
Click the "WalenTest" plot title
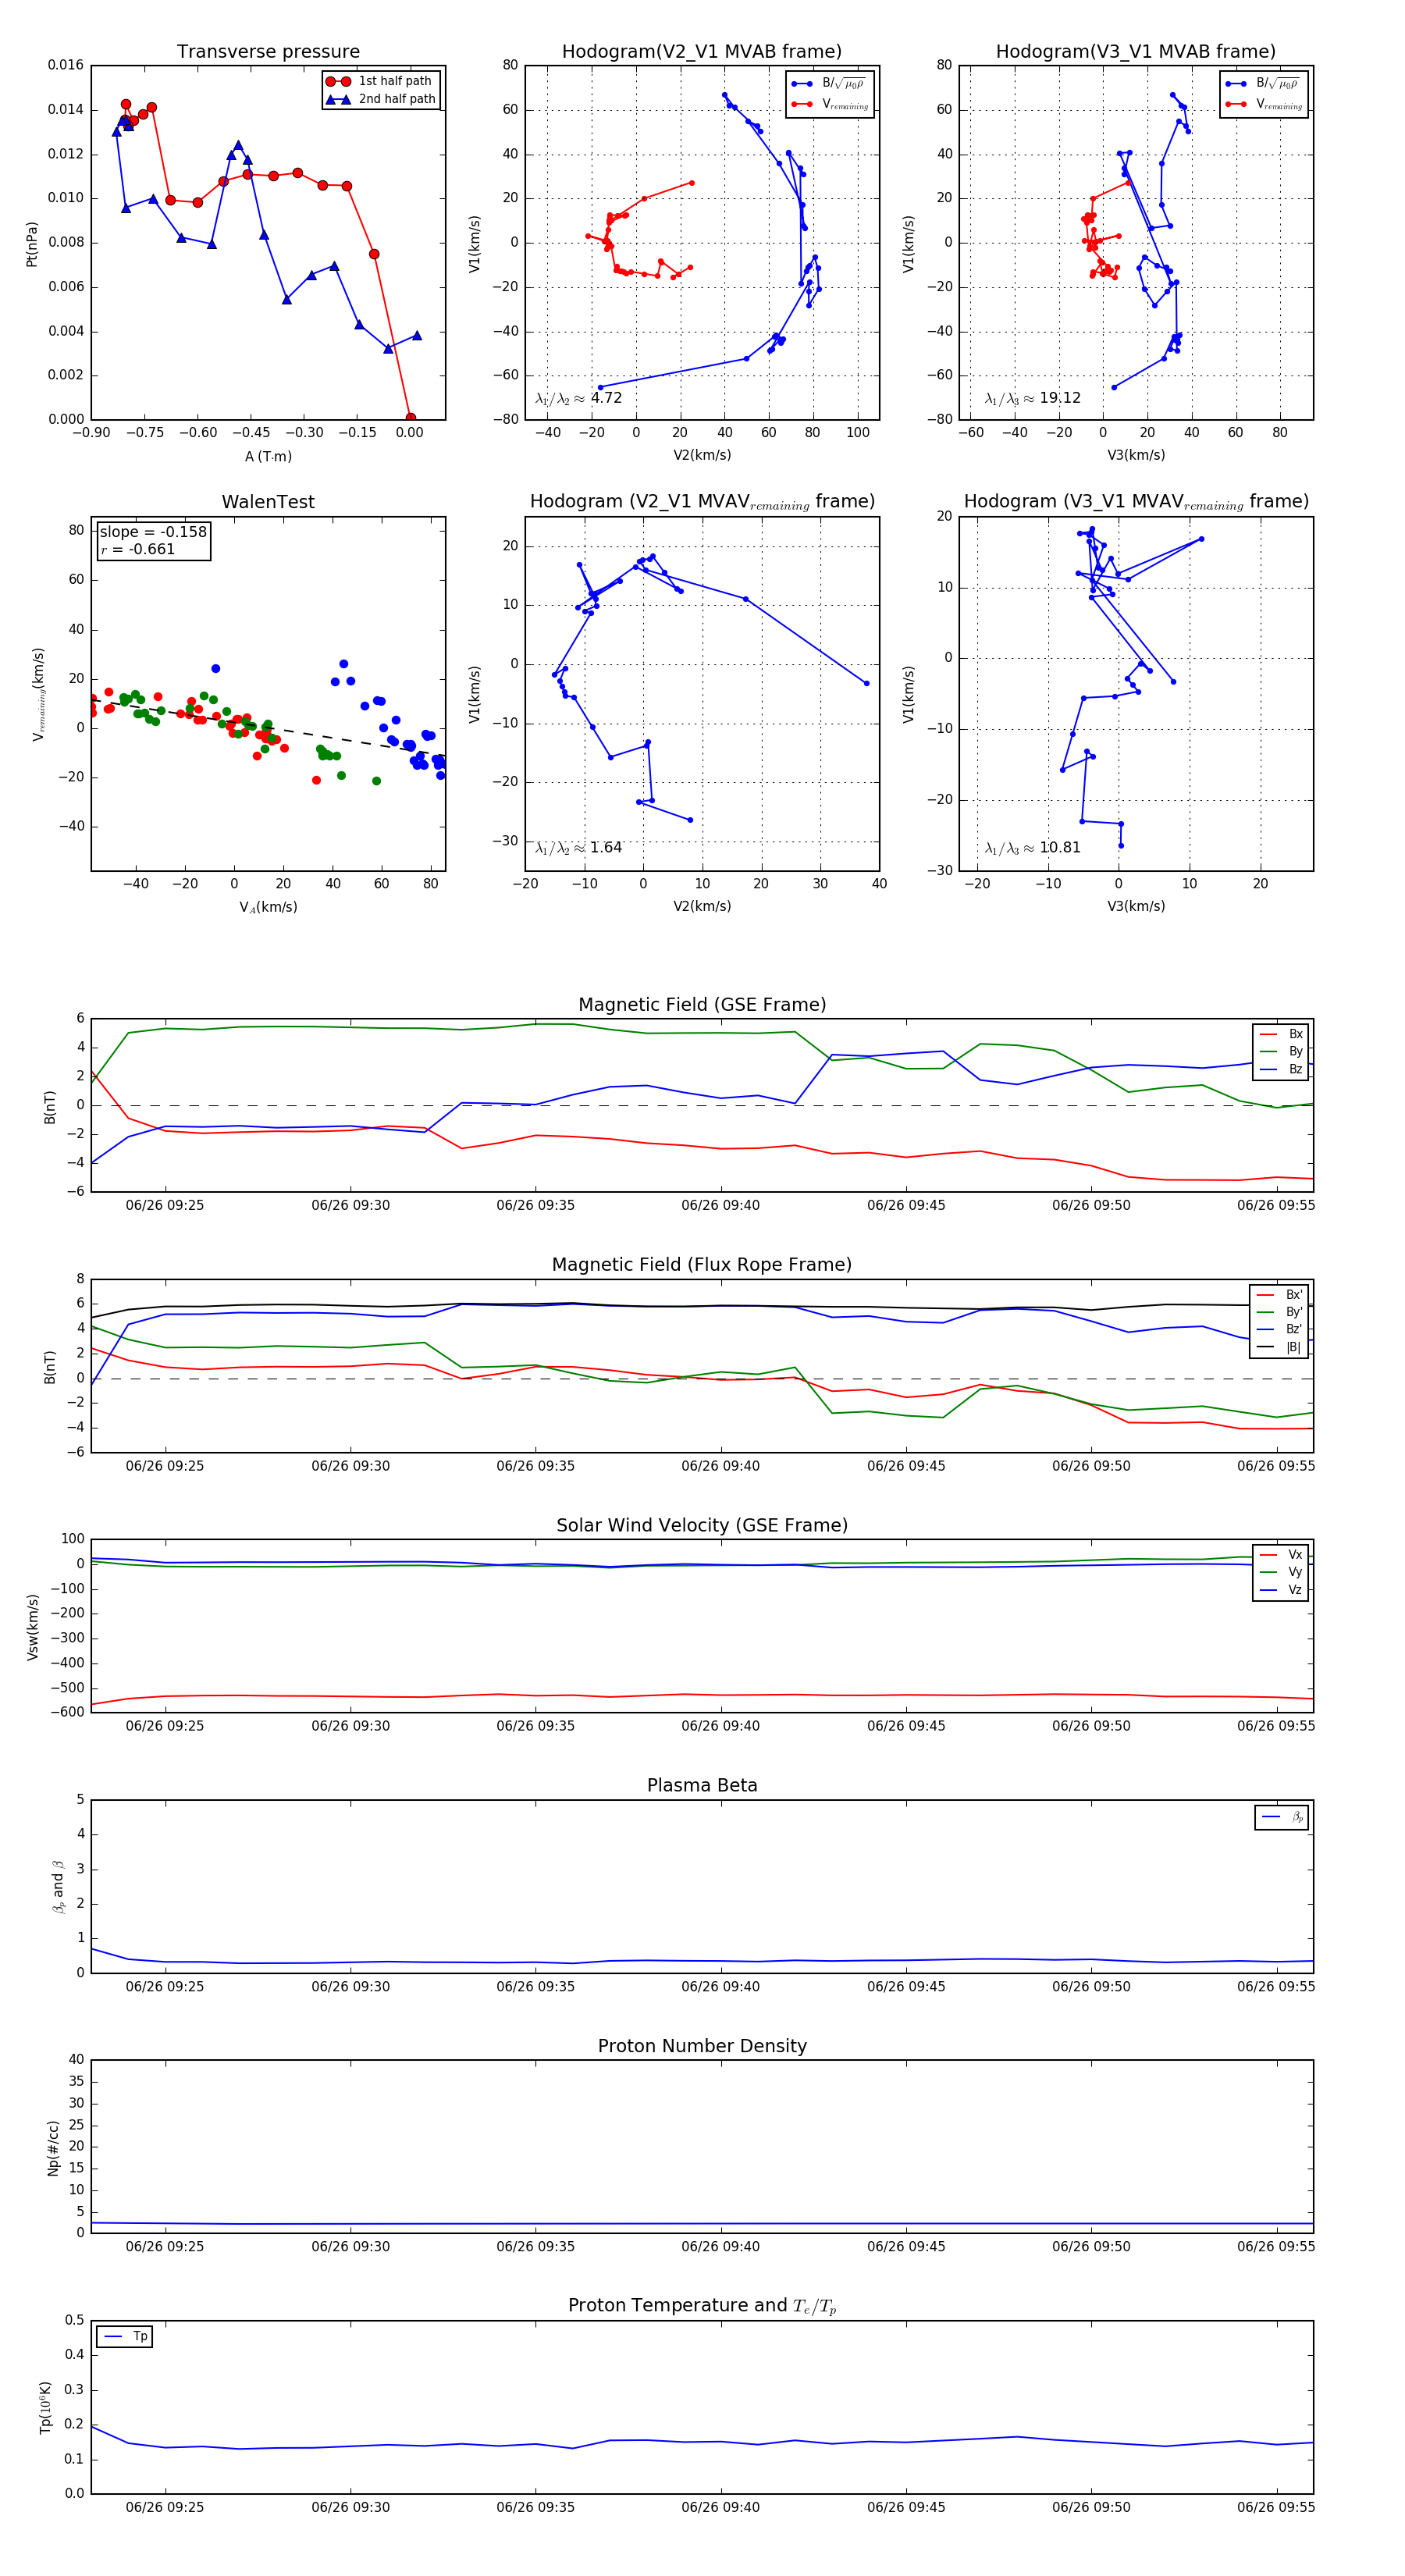[268, 502]
